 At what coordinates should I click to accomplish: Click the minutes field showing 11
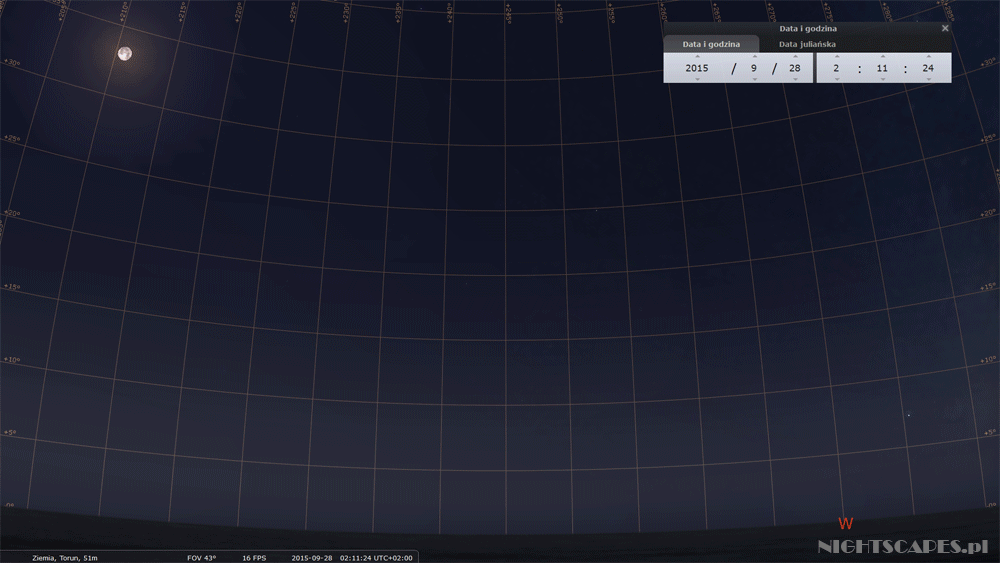click(x=882, y=68)
